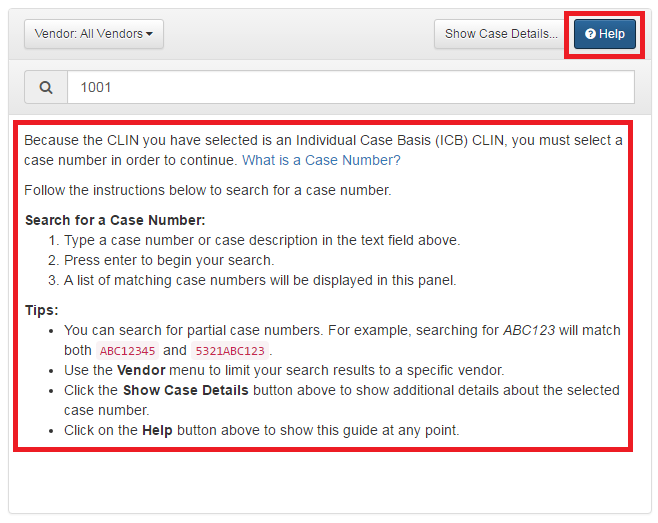The height and width of the screenshot is (523, 658).
Task: Open the Help guide button
Action: (605, 34)
